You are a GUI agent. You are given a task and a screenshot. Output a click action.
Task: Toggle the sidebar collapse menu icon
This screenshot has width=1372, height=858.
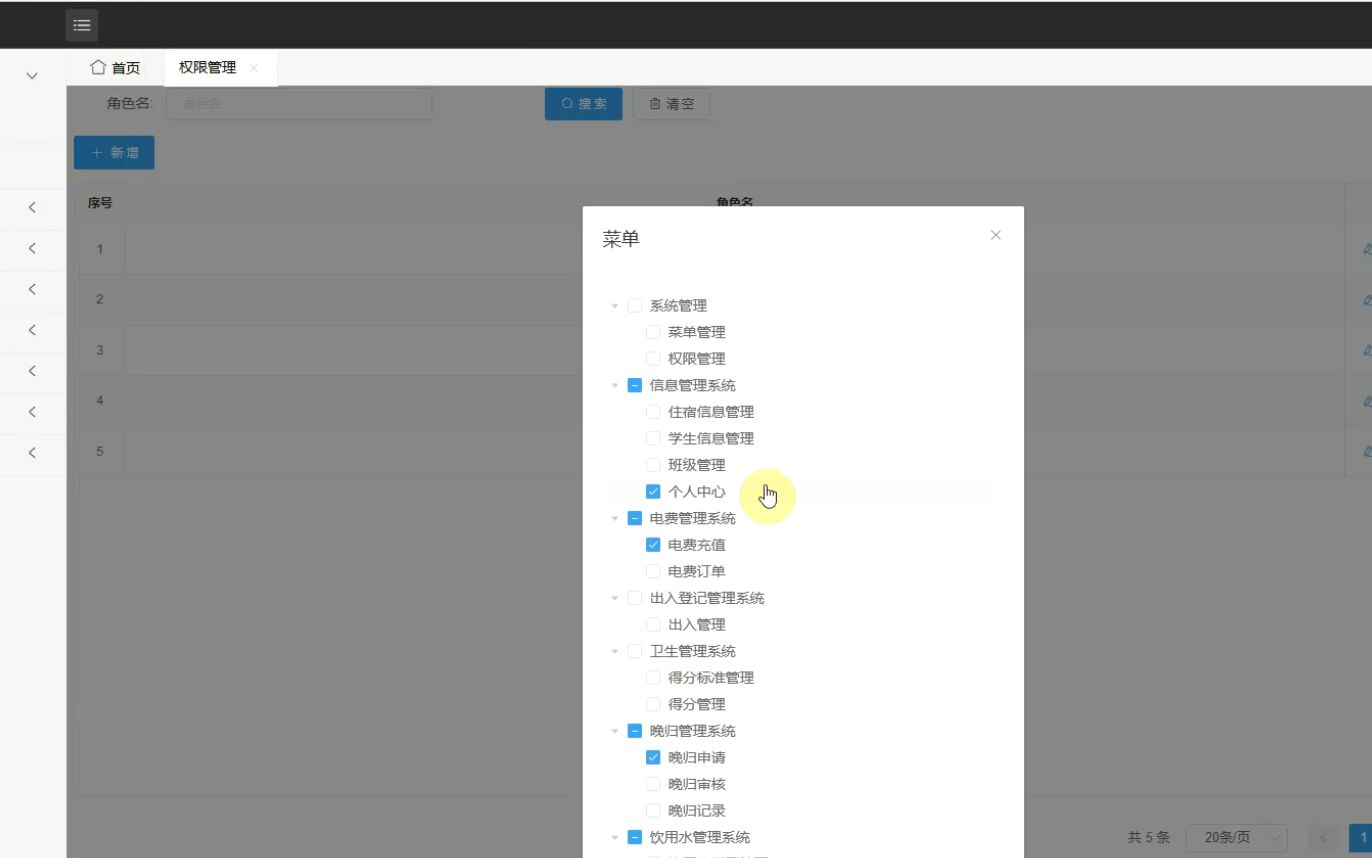[82, 25]
